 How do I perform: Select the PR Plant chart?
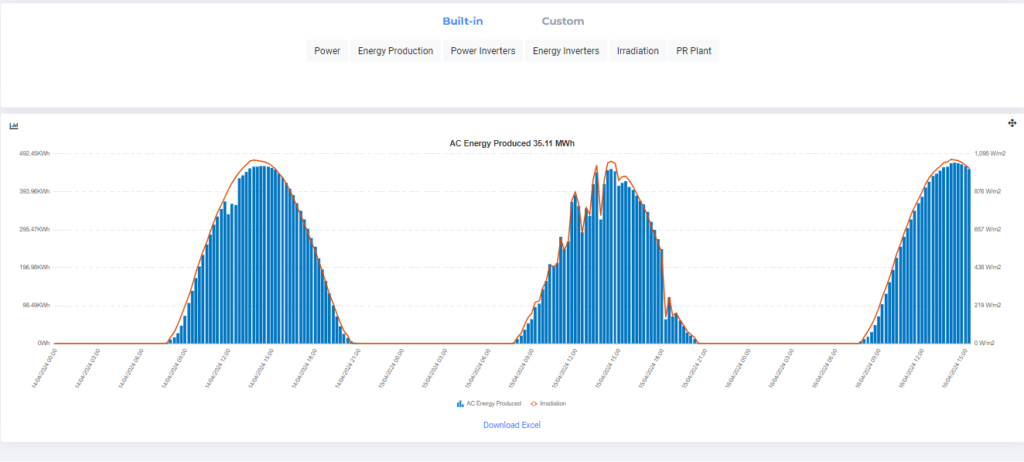click(x=695, y=51)
